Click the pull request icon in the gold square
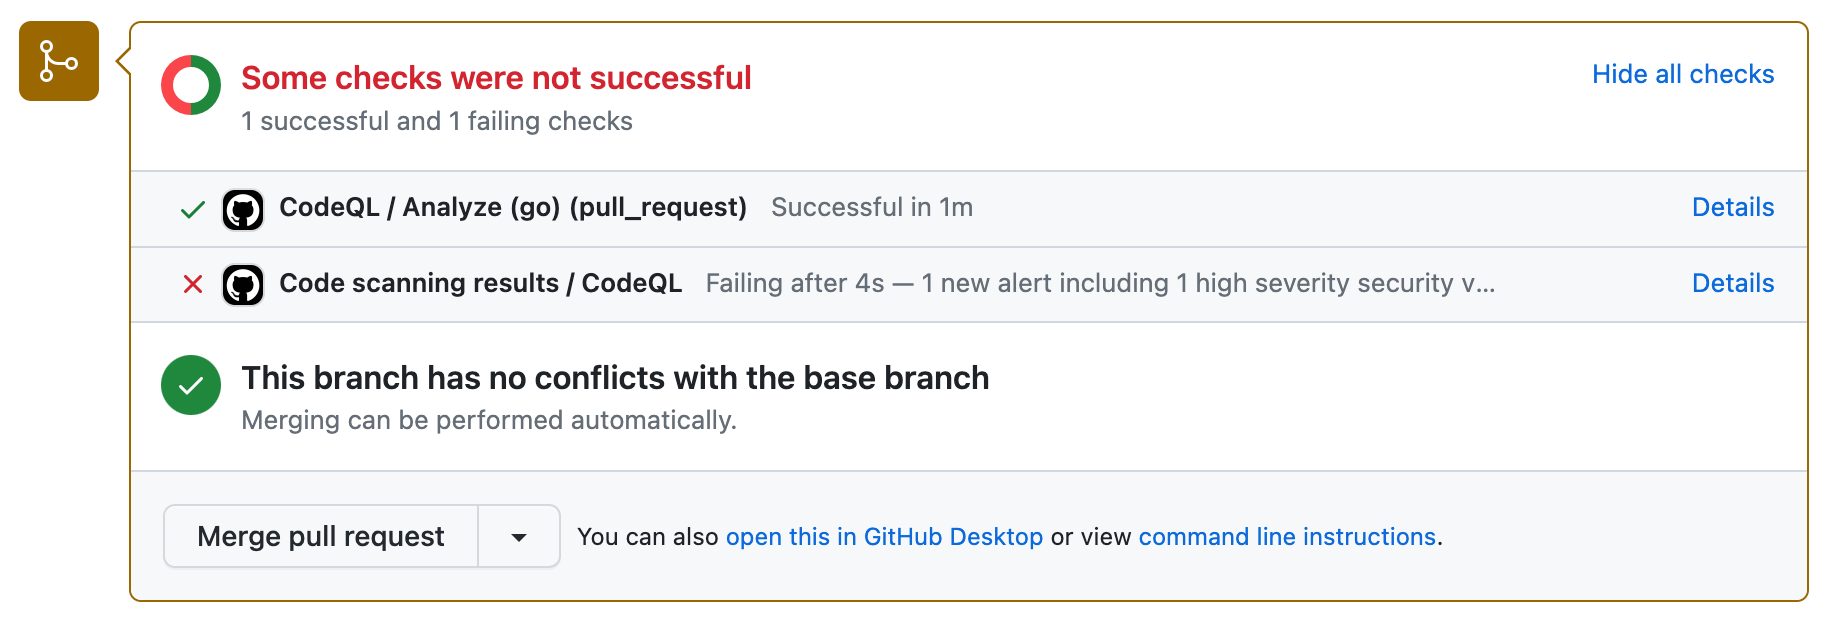The height and width of the screenshot is (620, 1828). point(58,61)
